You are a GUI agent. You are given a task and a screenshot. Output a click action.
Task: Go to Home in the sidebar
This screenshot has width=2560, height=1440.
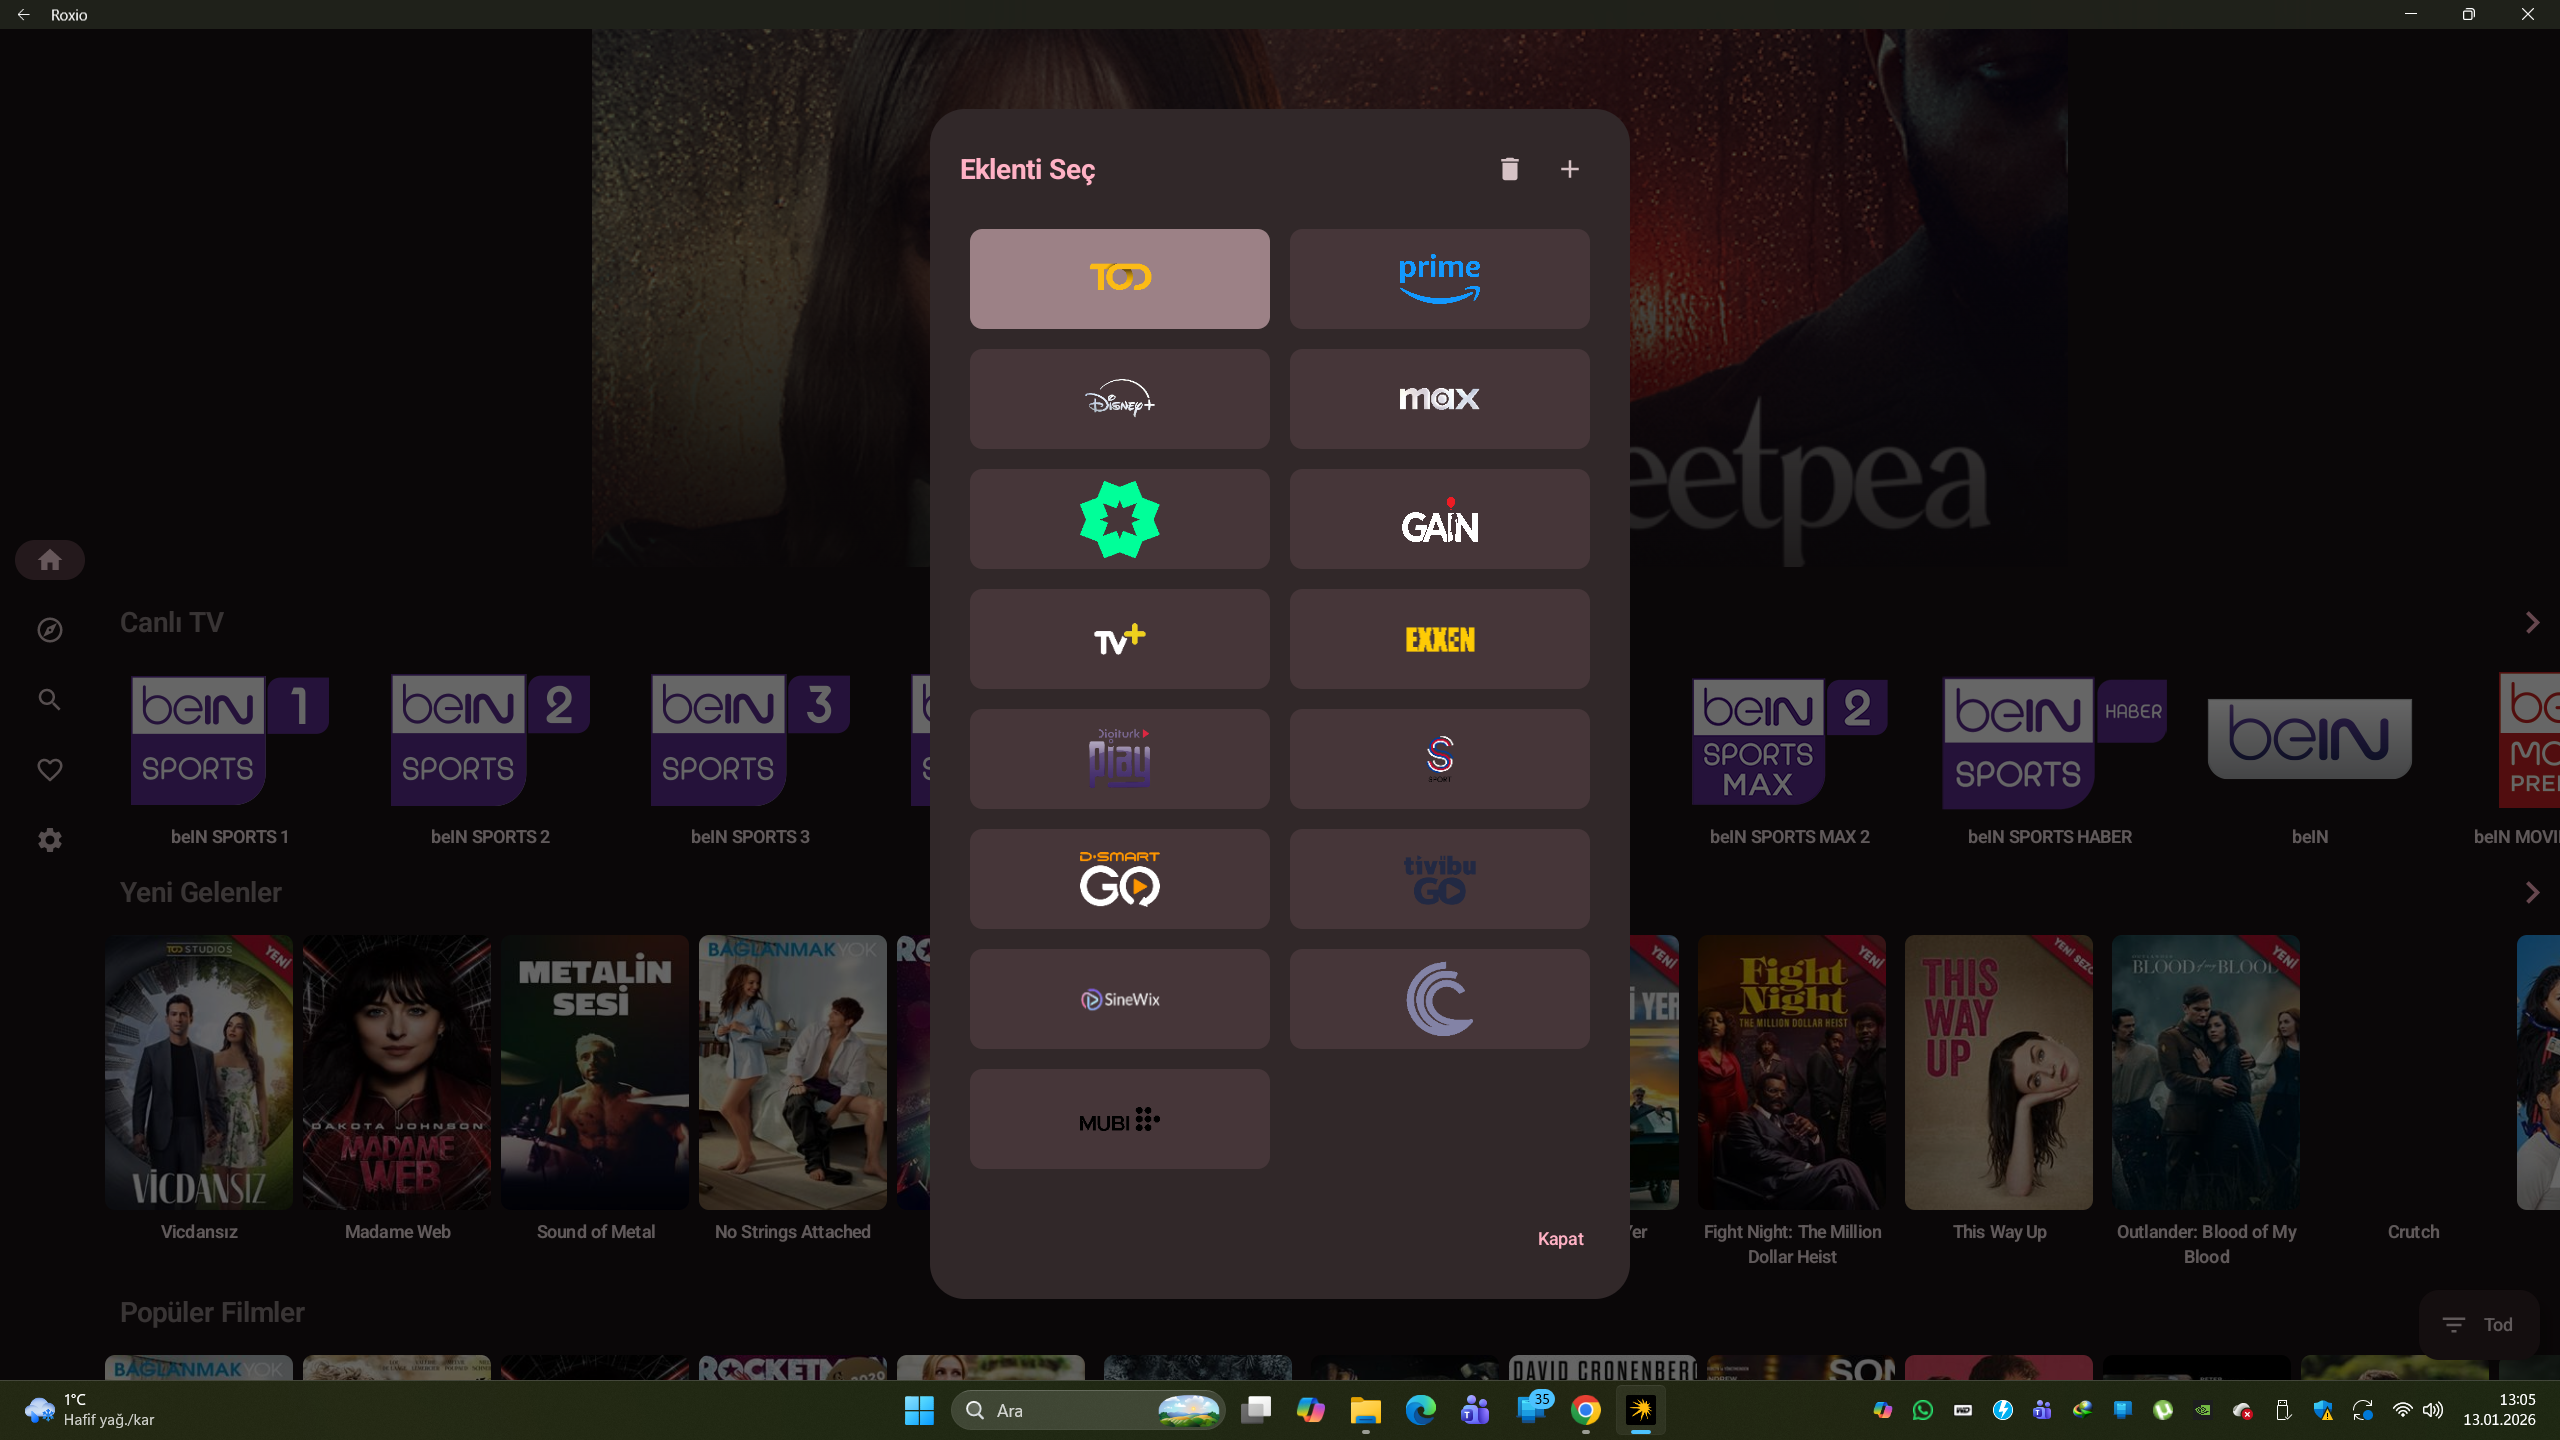[x=50, y=560]
